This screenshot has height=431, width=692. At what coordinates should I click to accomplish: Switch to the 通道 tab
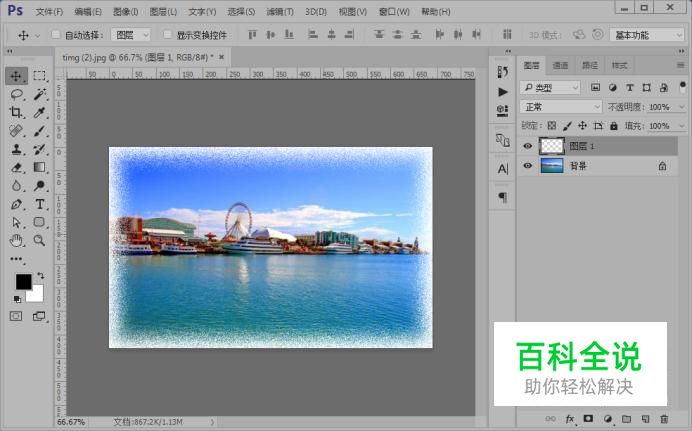tap(561, 65)
